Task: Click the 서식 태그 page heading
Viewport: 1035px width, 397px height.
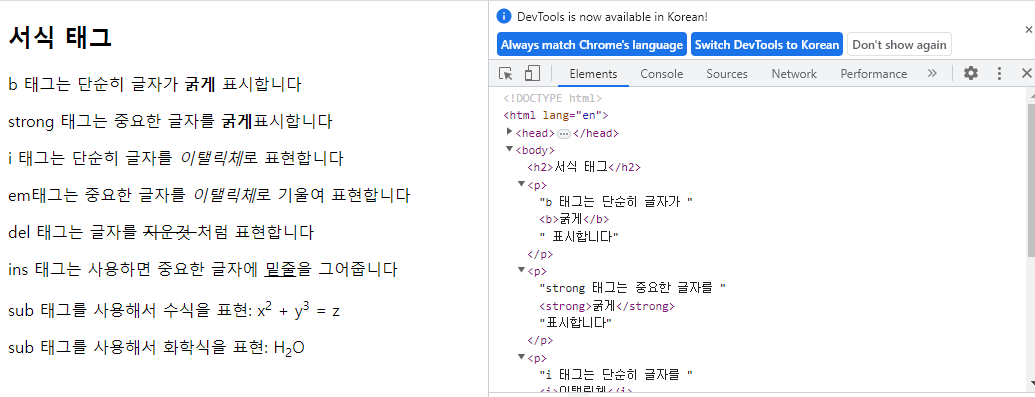Action: (x=60, y=37)
